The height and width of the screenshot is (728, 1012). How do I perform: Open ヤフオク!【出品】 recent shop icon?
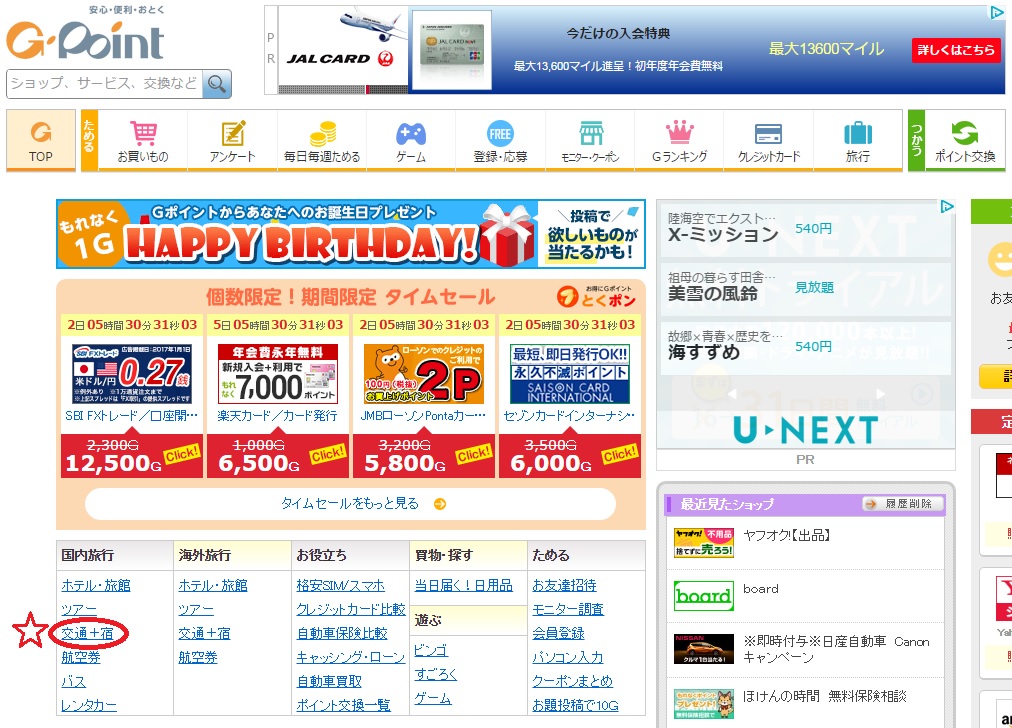coord(703,543)
